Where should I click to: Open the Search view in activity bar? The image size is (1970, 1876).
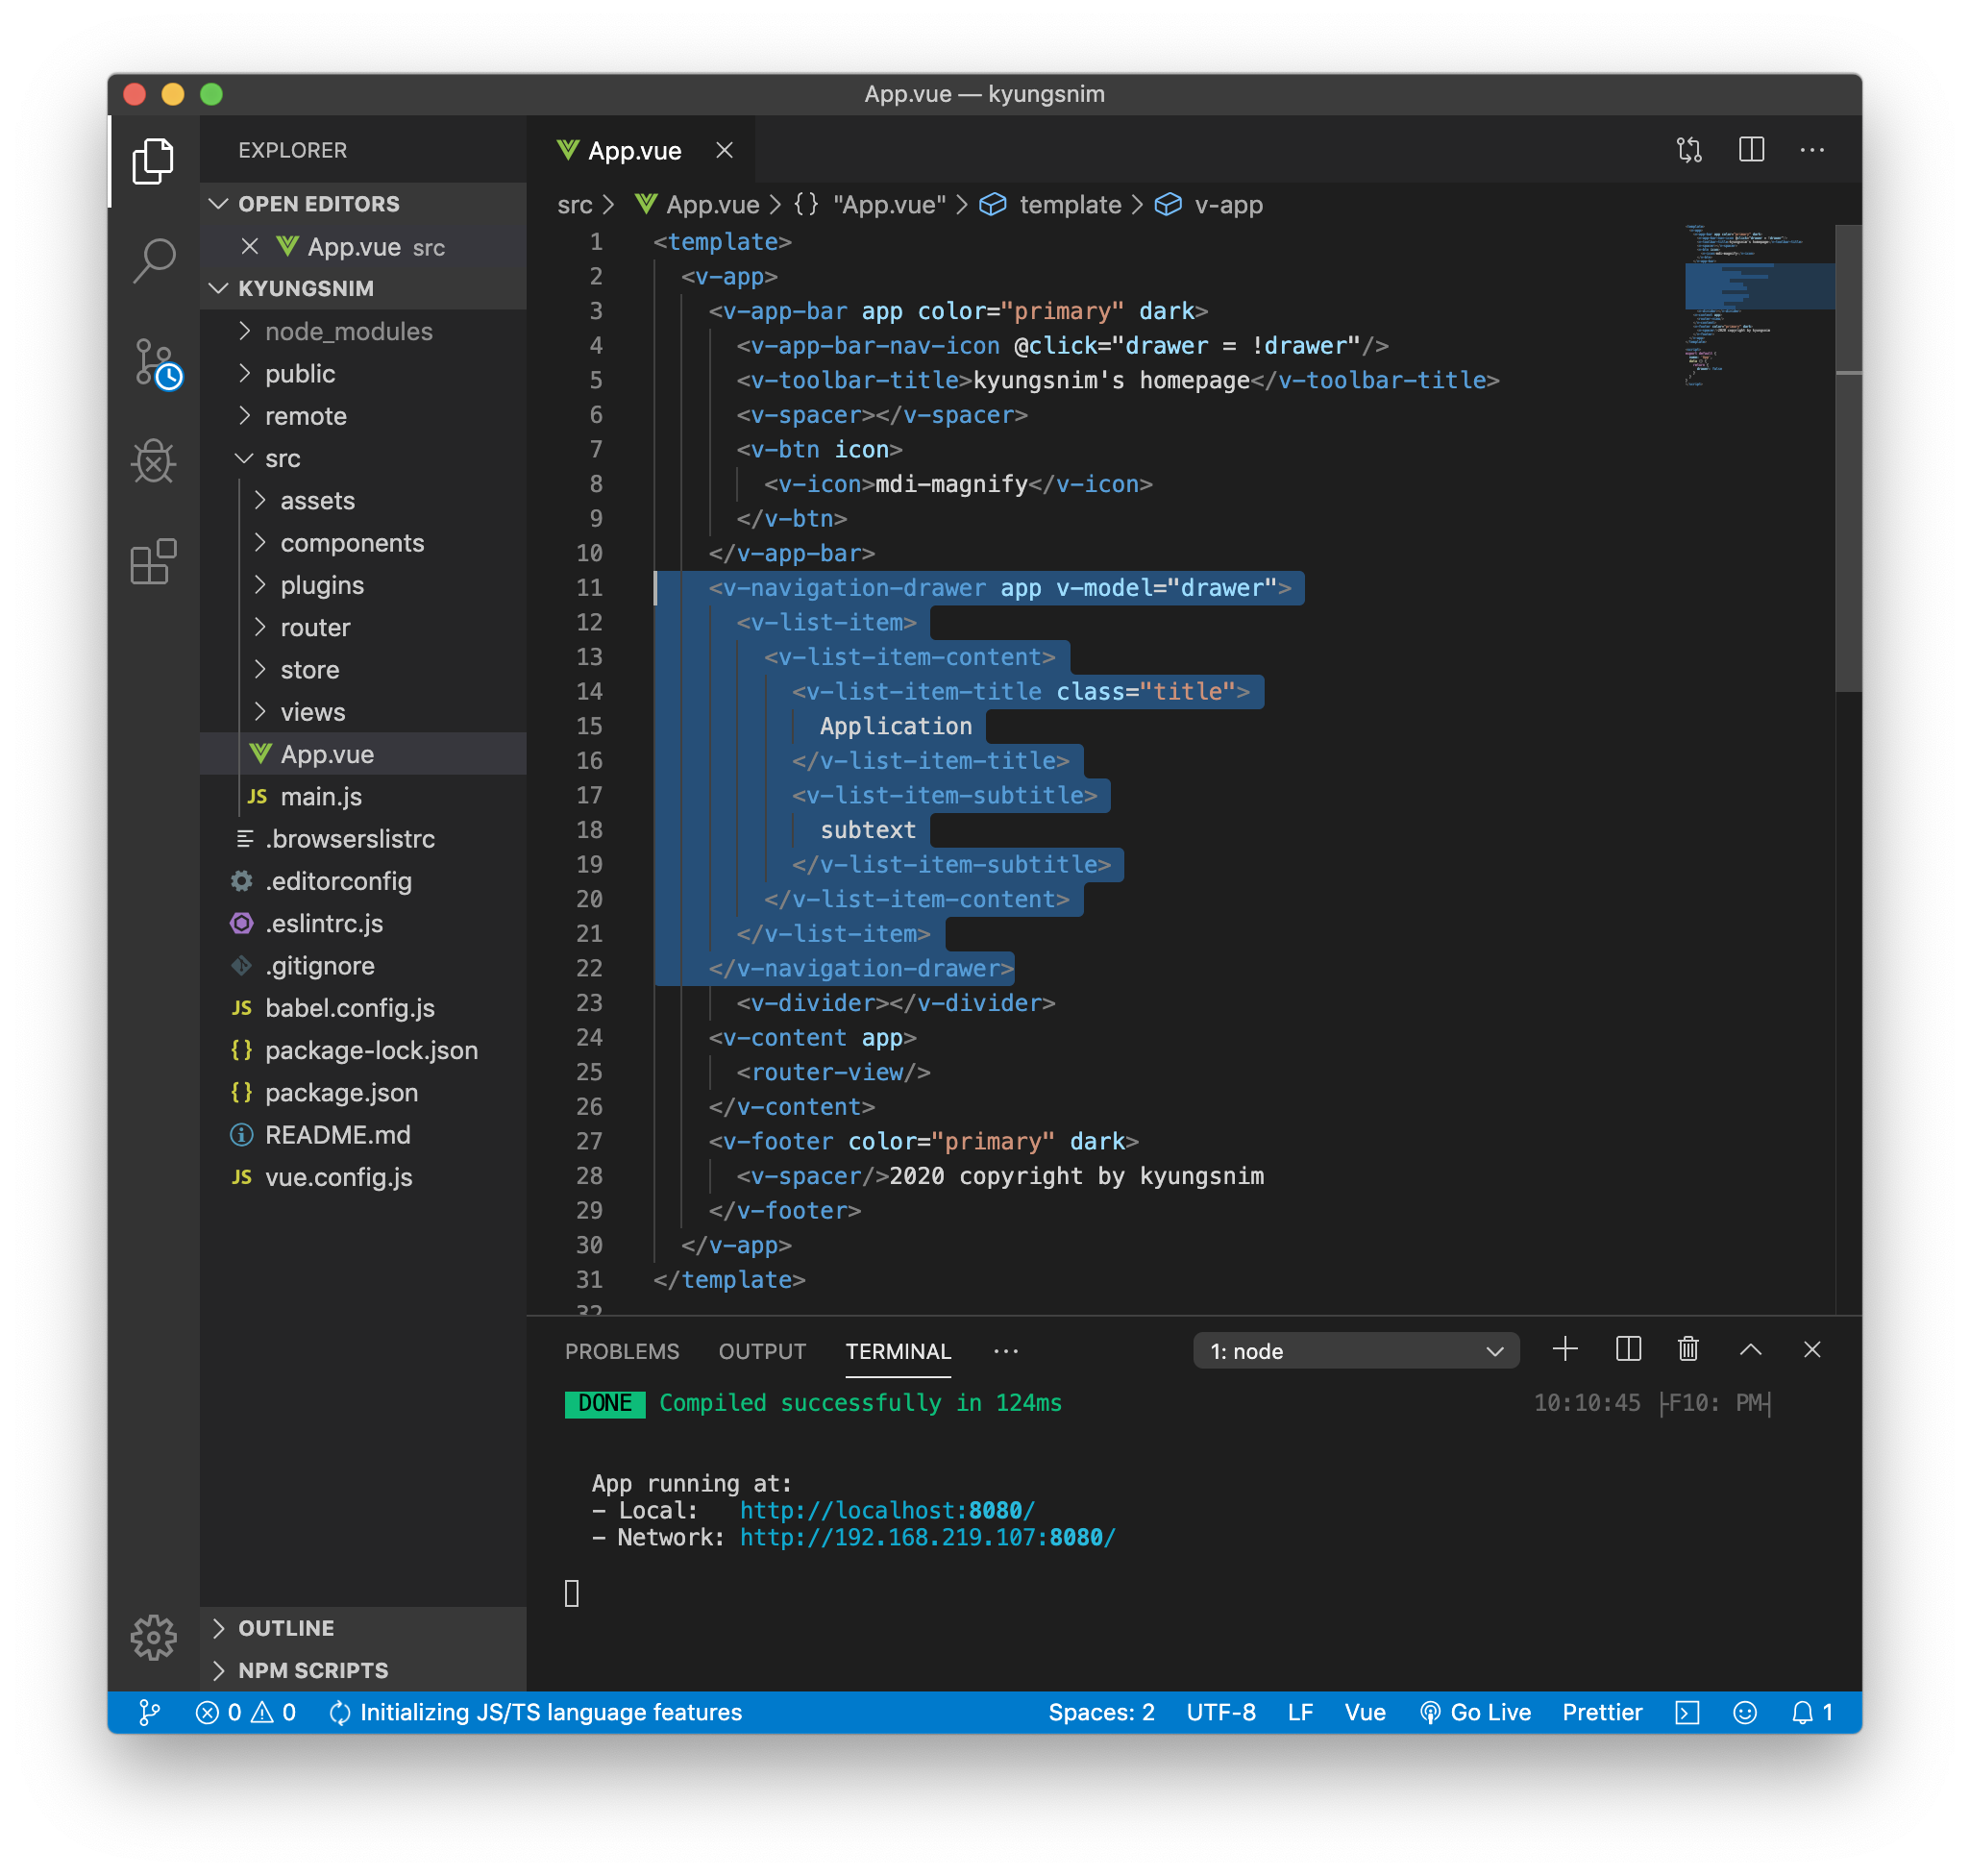(153, 261)
